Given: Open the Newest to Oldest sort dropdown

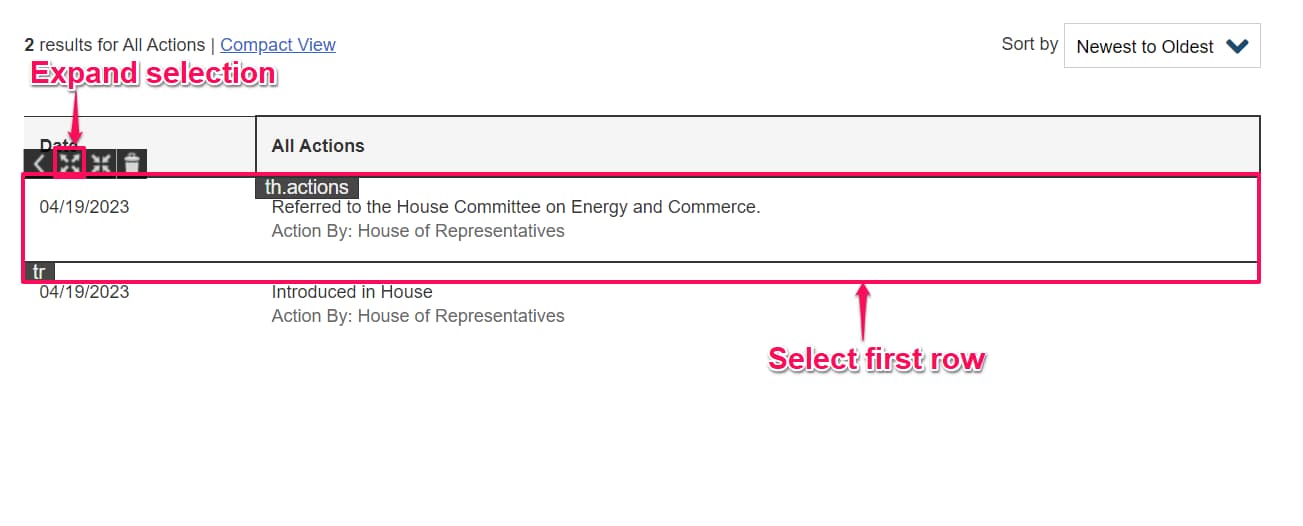Looking at the screenshot, I should tap(1162, 47).
